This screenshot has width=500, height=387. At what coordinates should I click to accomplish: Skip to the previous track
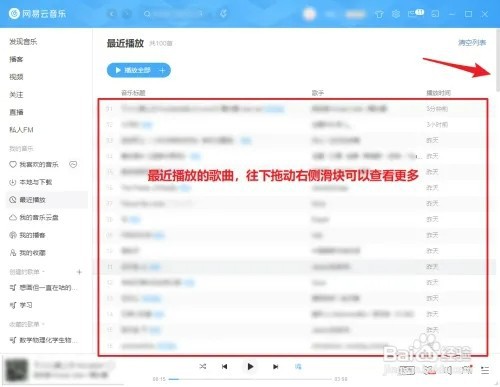[225, 367]
